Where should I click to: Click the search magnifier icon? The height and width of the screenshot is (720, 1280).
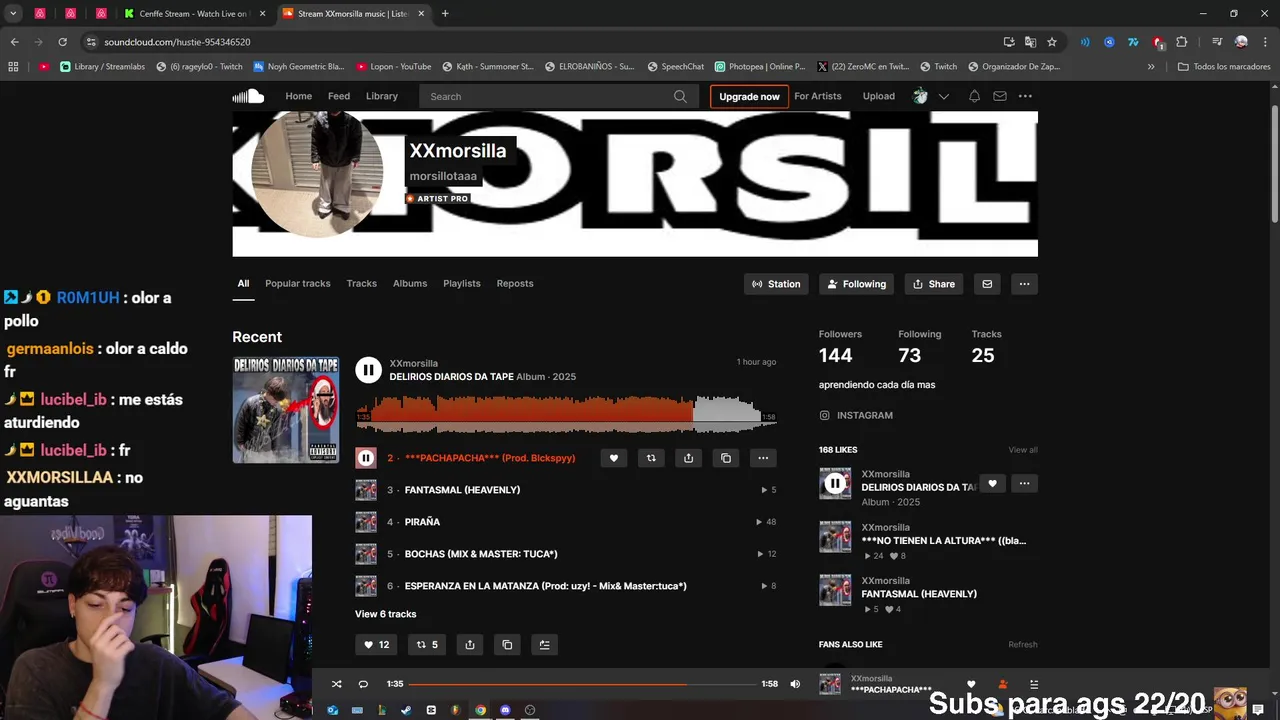coord(680,97)
